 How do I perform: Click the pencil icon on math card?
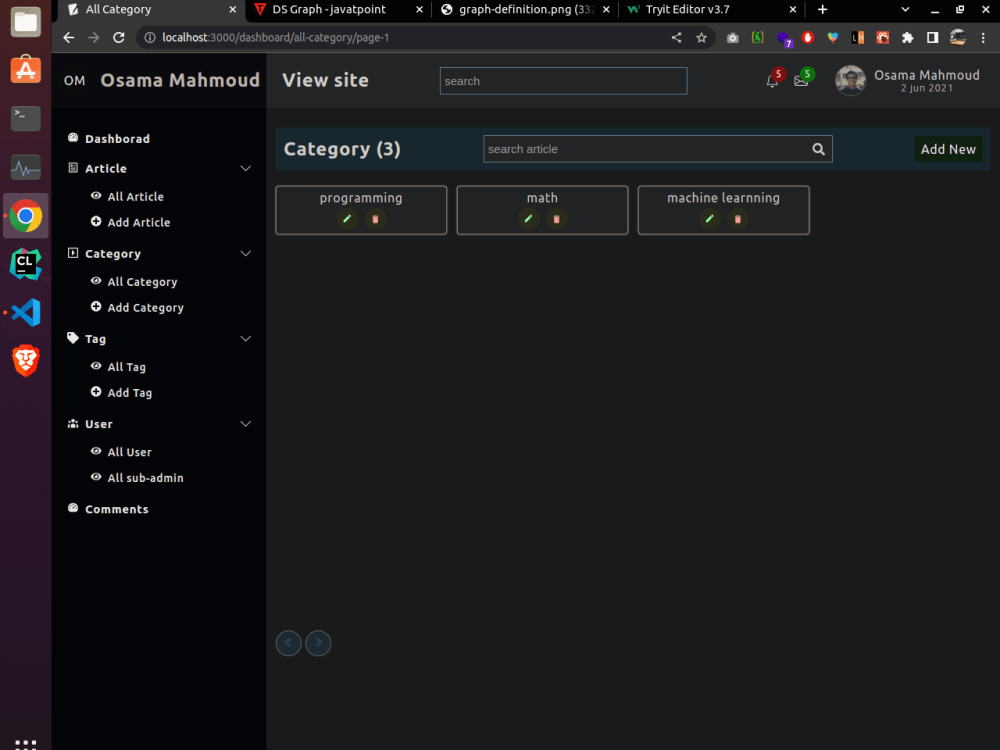coord(528,219)
